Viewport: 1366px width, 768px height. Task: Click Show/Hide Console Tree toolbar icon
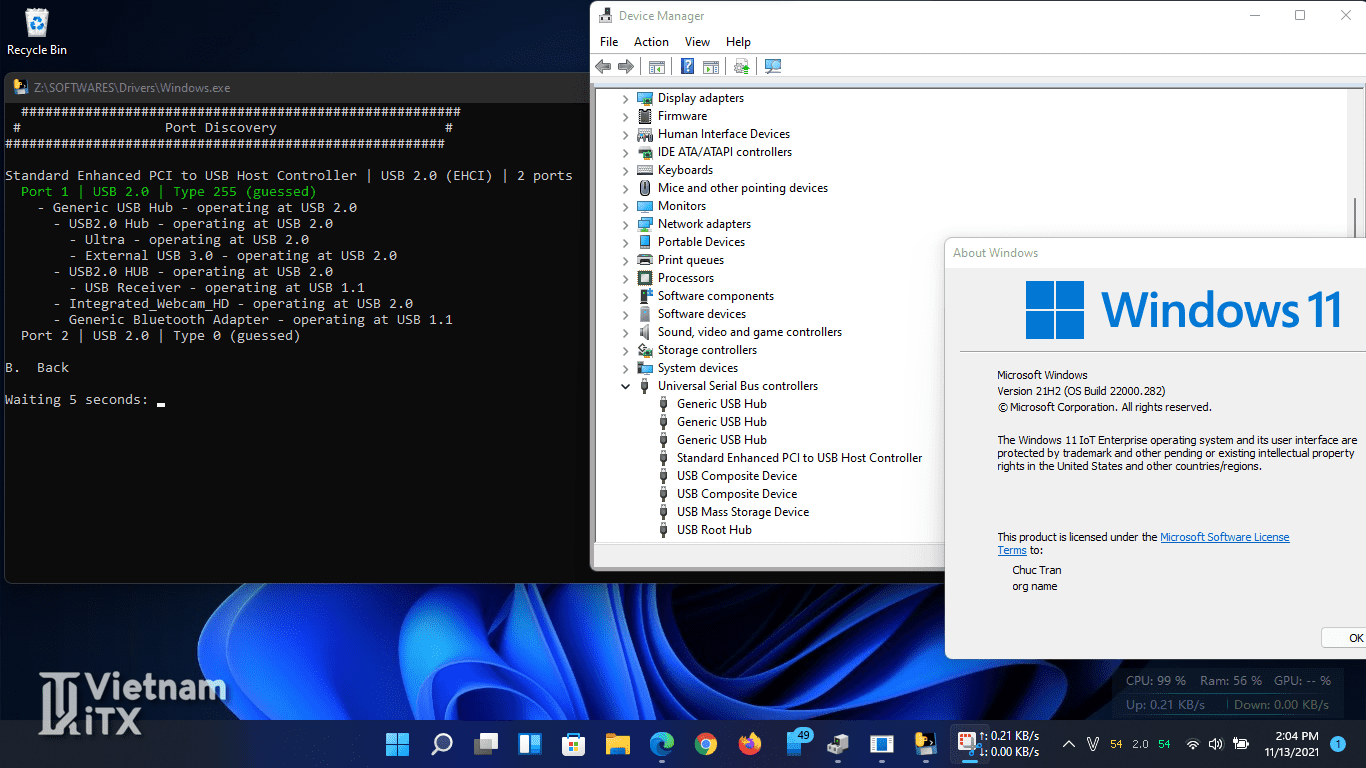(x=657, y=66)
